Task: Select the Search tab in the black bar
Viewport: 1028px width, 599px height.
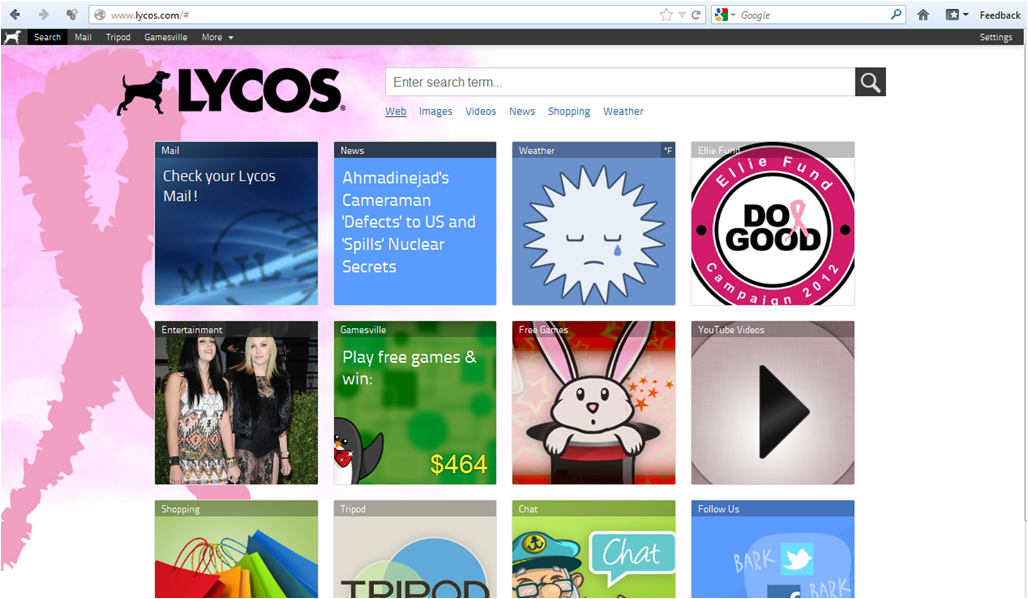Action: (x=47, y=37)
